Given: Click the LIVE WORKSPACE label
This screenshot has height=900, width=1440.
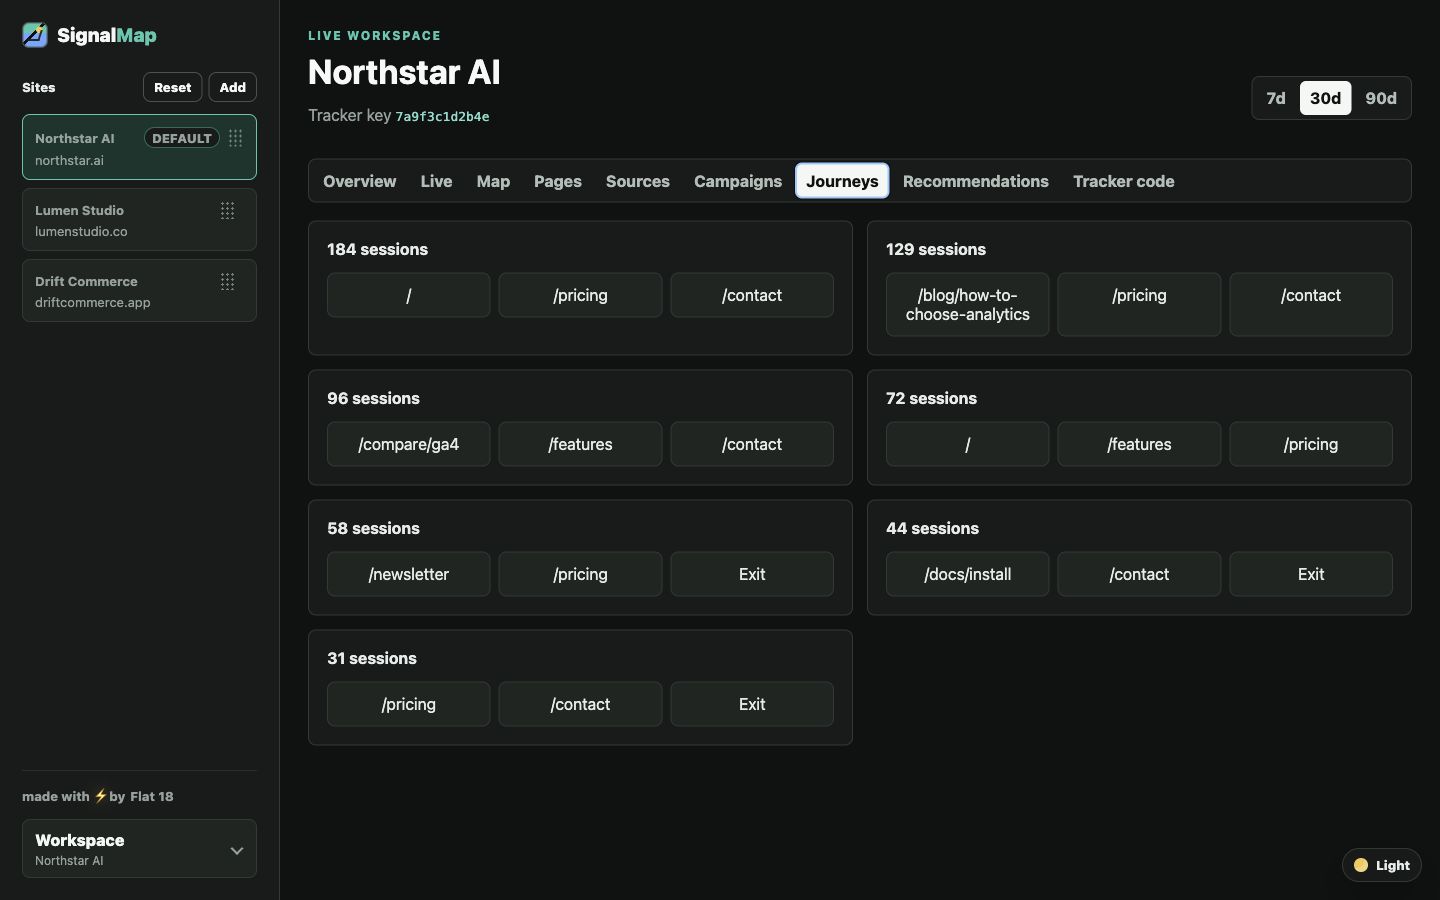Looking at the screenshot, I should pyautogui.click(x=374, y=35).
